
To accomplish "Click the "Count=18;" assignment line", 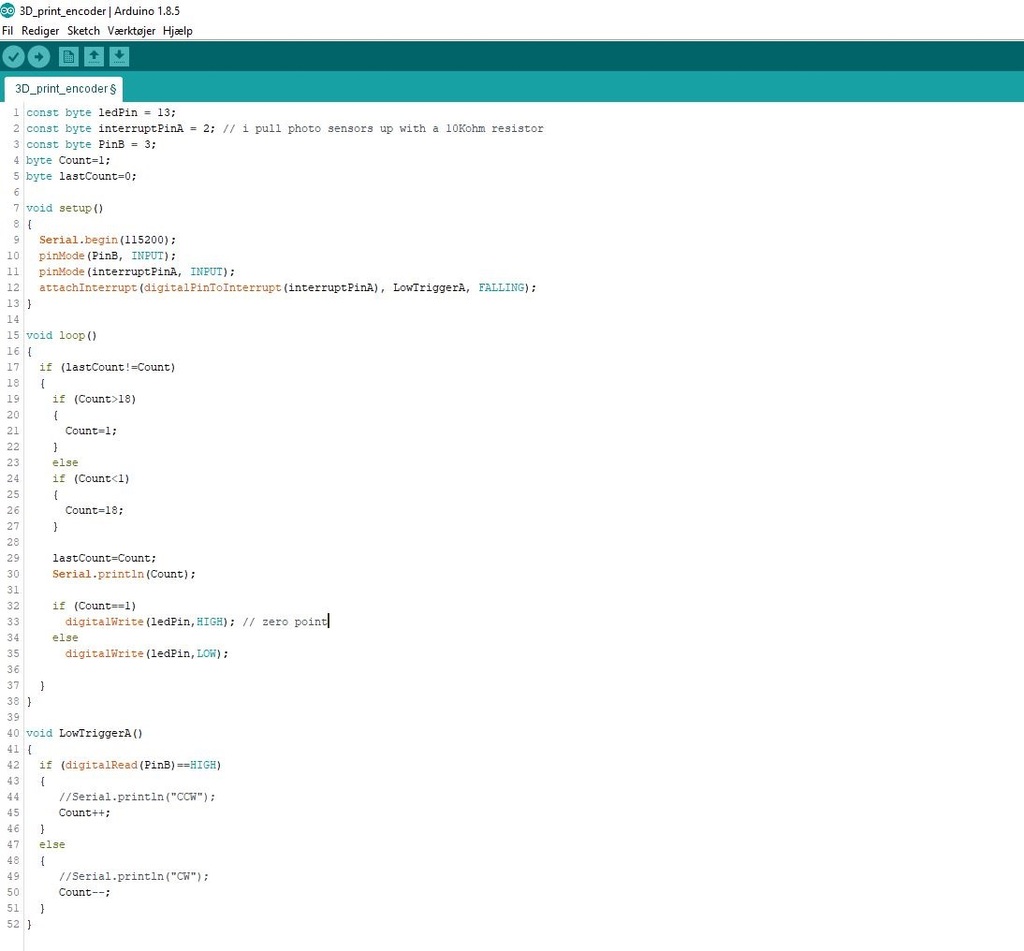I will [x=95, y=510].
